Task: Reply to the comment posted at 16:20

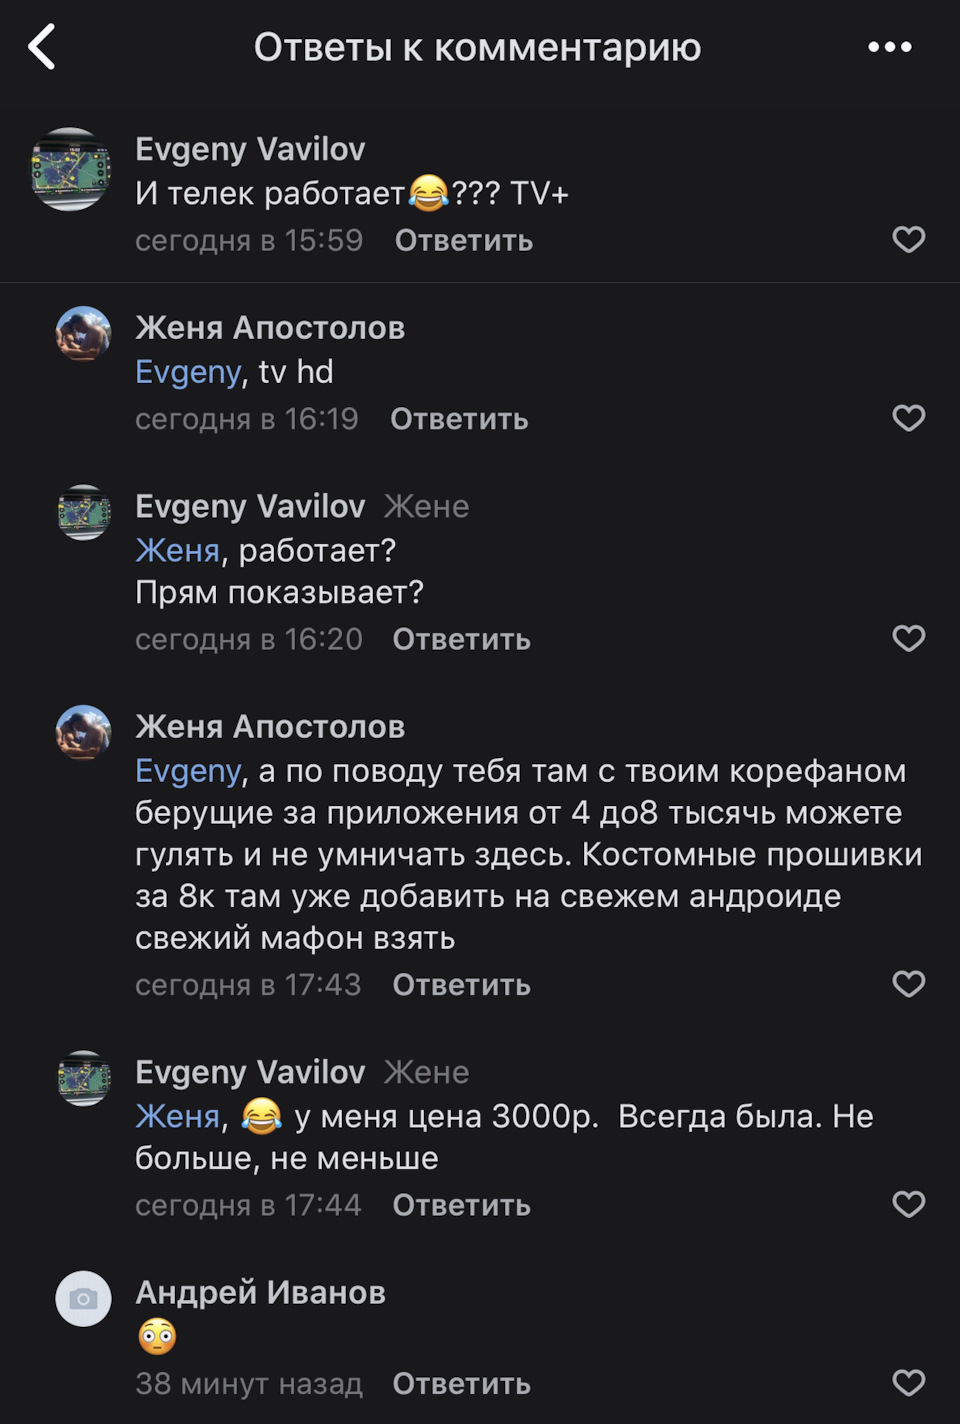Action: pos(461,639)
